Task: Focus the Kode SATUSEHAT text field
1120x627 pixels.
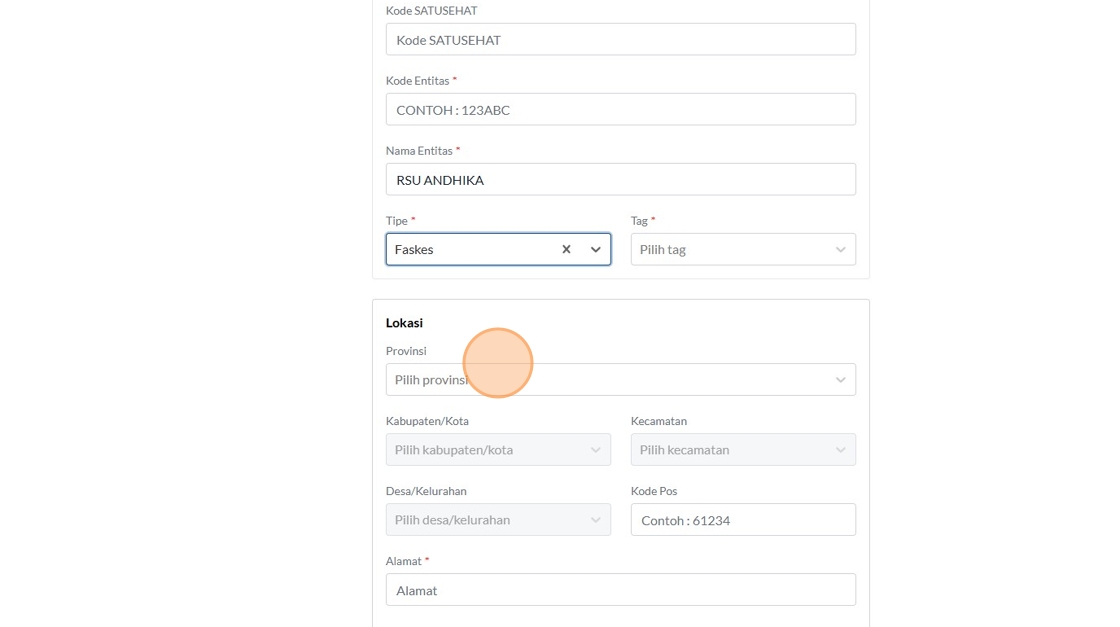Action: pos(620,40)
